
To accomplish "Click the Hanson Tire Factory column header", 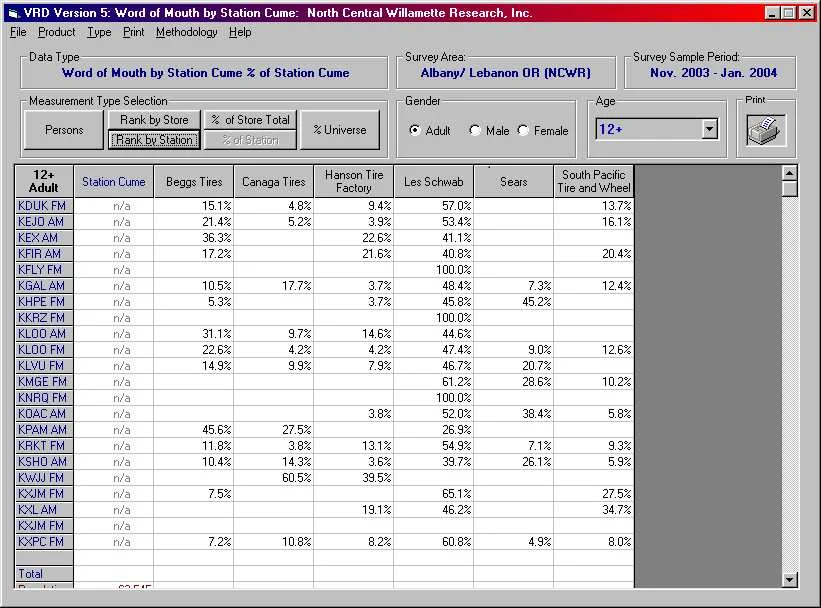I will (x=354, y=181).
